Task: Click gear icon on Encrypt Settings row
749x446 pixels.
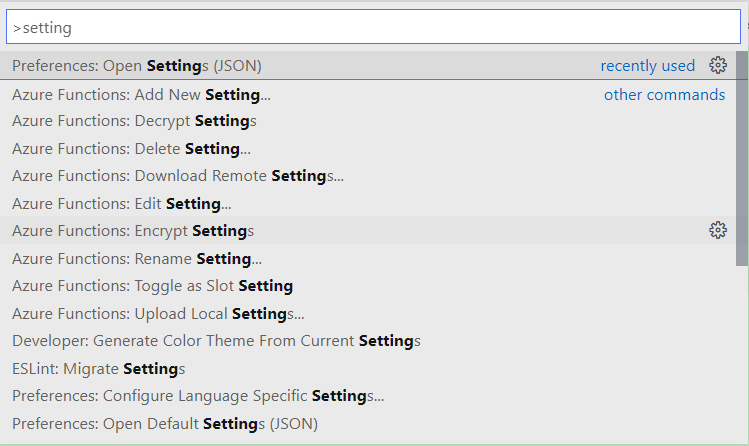Action: coord(717,230)
